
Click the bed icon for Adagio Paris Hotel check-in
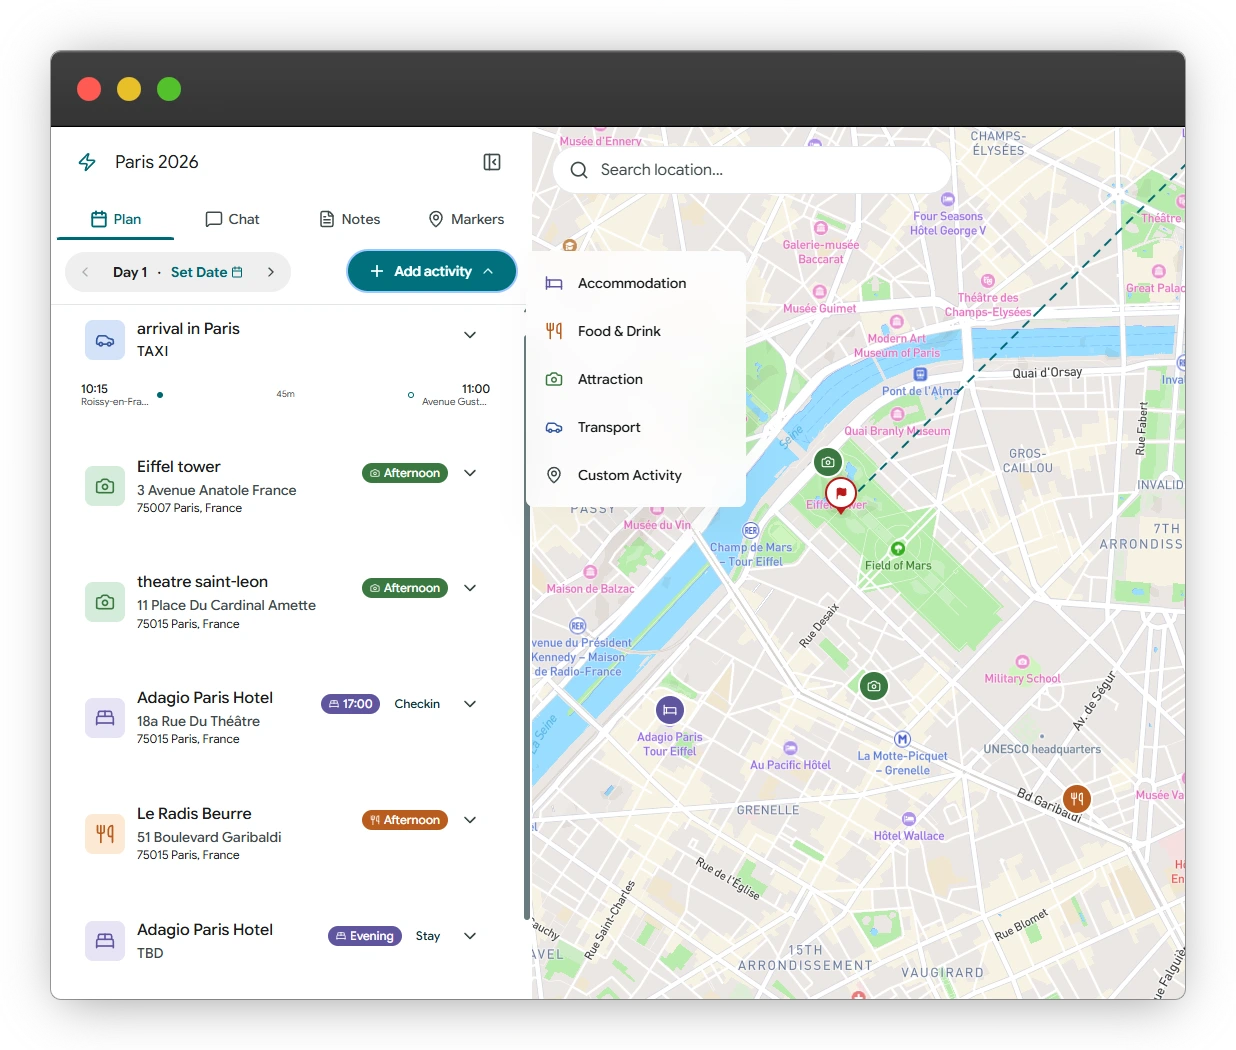[105, 718]
